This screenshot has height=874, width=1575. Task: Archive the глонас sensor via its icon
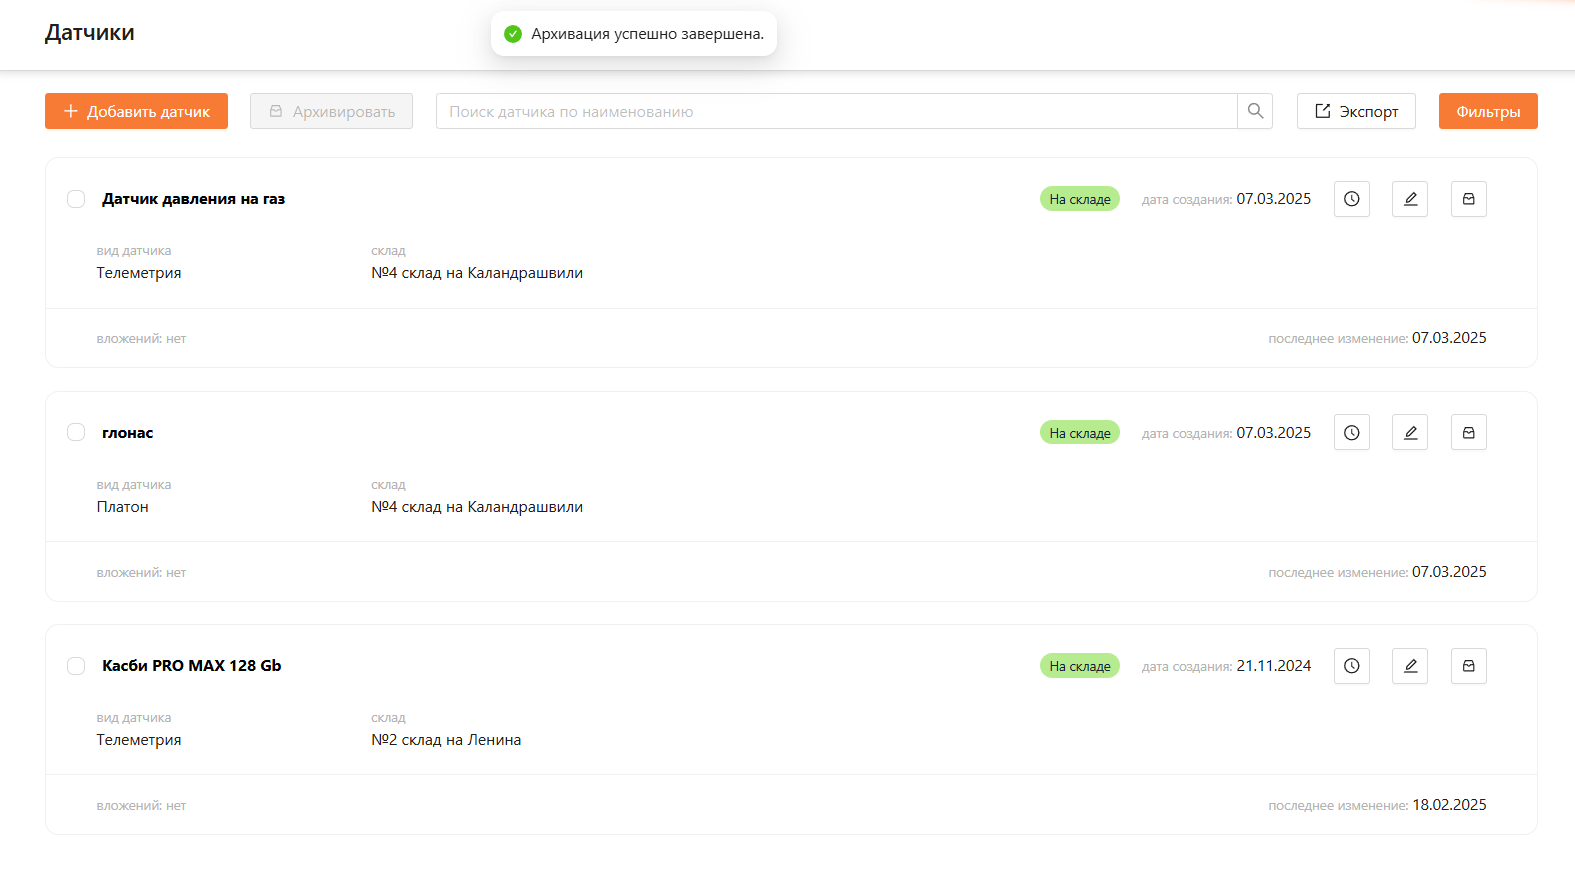click(x=1468, y=433)
